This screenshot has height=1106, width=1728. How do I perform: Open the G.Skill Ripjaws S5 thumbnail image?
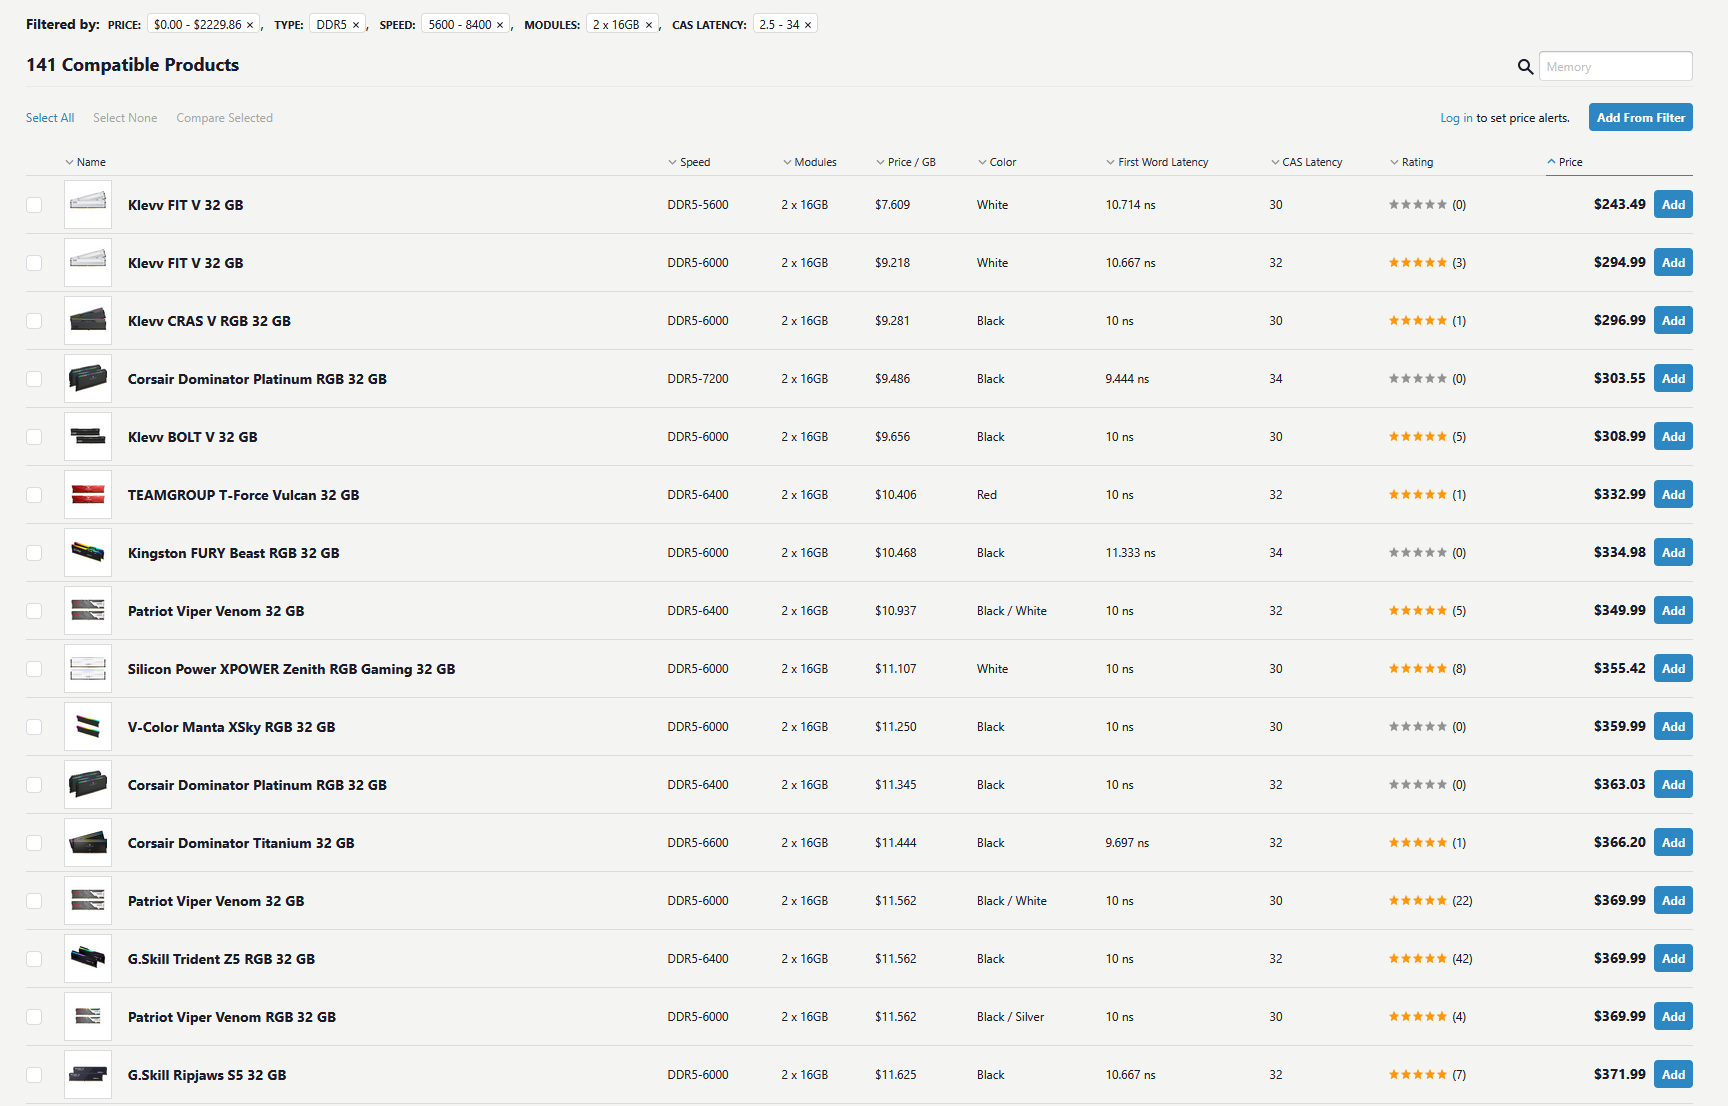point(88,1075)
